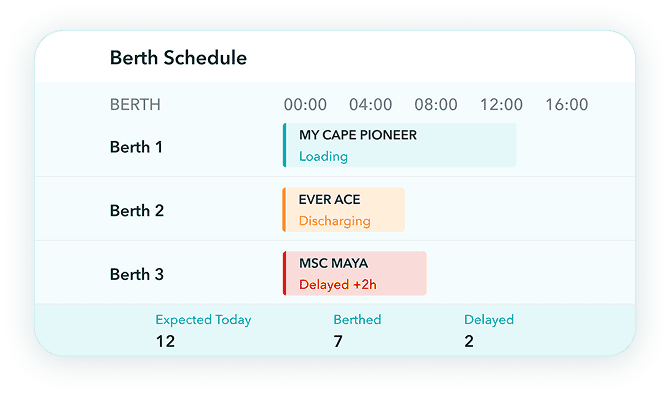Click the Delayed +2h status text
The image size is (671, 395).
[338, 285]
